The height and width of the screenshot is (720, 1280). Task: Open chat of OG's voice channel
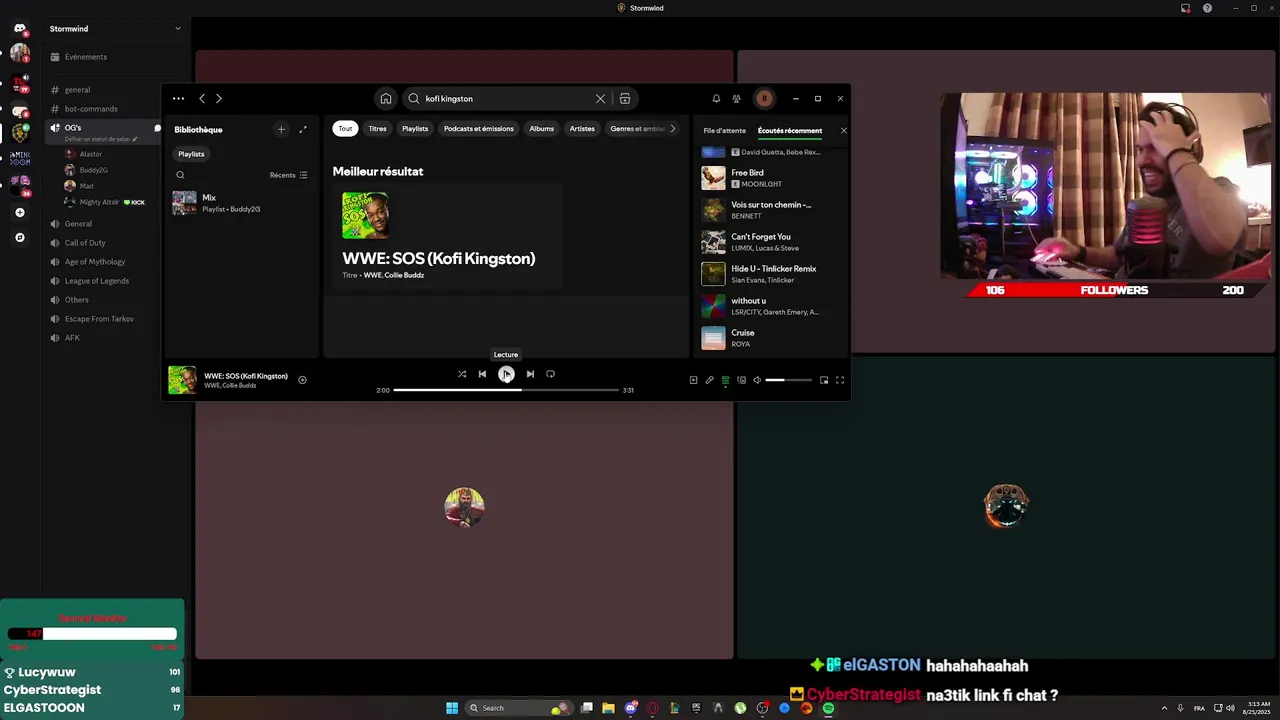[157, 128]
